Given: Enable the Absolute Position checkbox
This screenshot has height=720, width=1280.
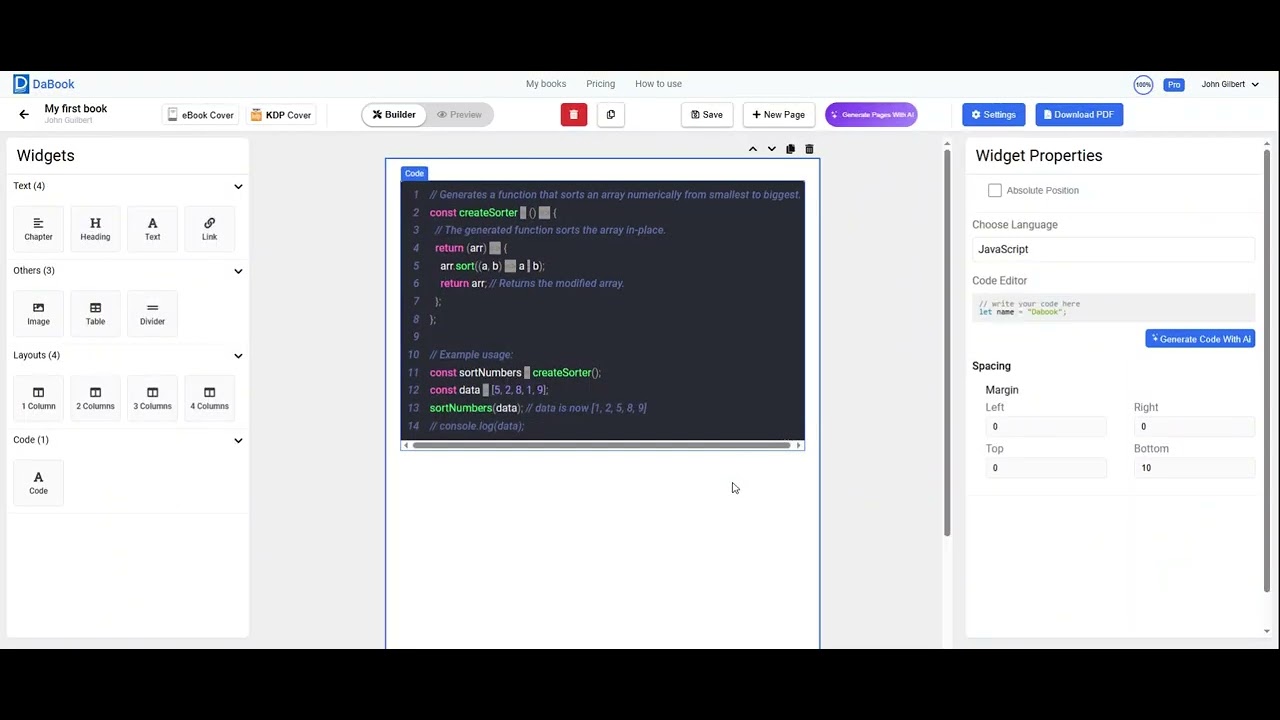Looking at the screenshot, I should 995,190.
